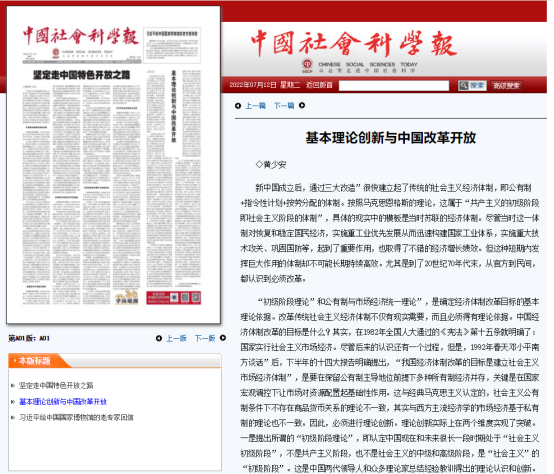554x474 pixels.
Task: Click the right arrow icon beside 下一篇
Action: pos(302,105)
